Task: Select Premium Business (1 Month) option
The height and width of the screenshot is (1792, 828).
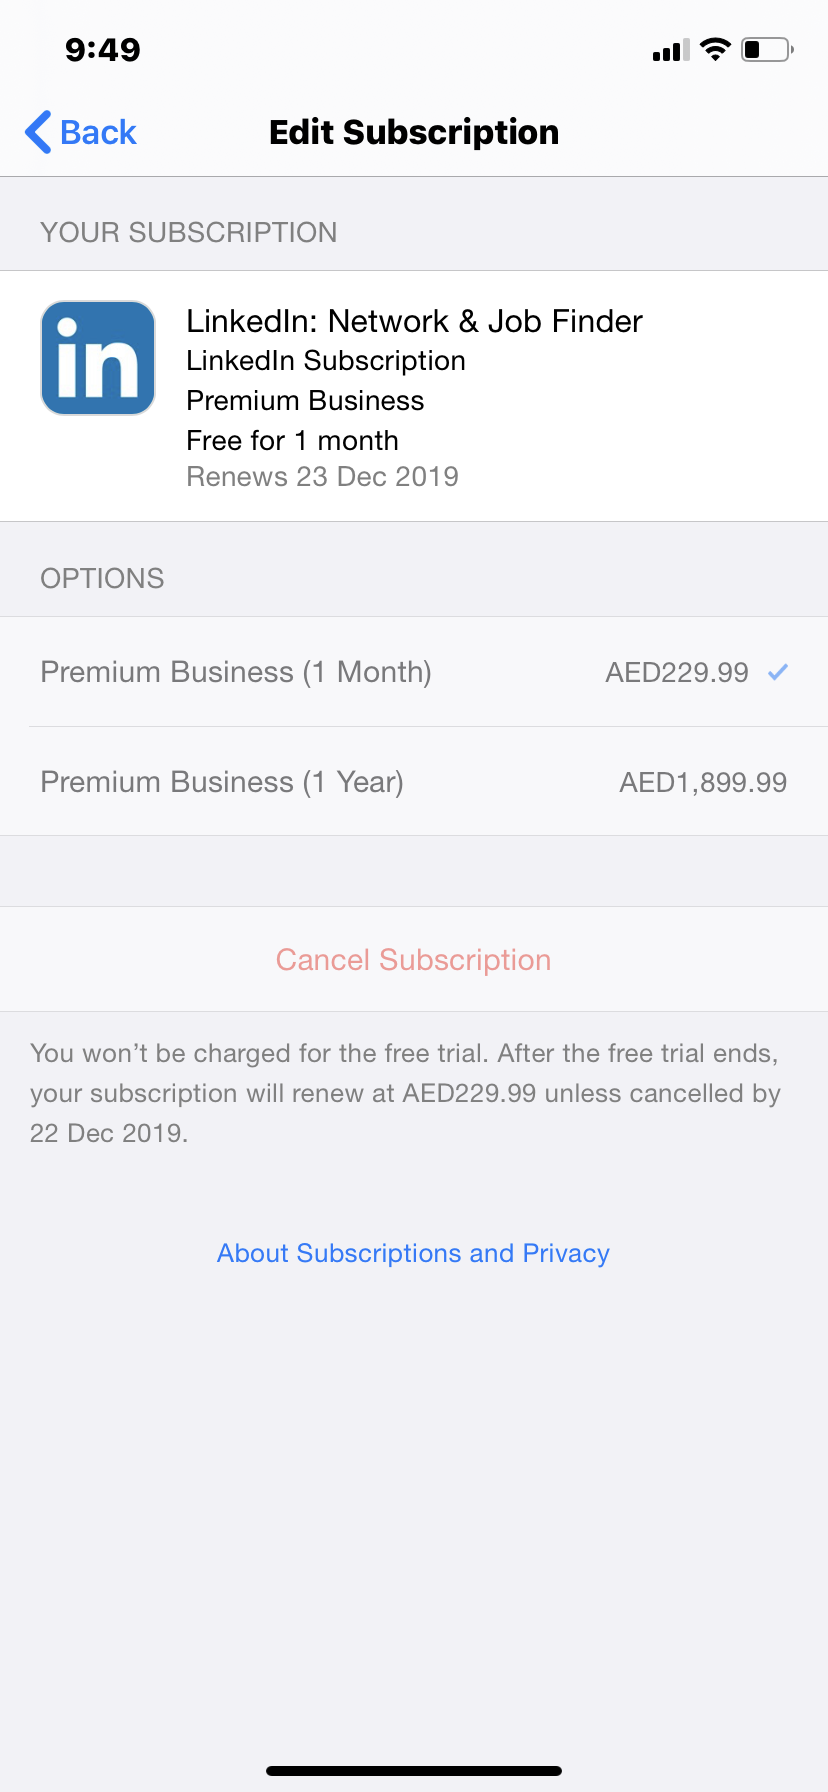Action: (x=236, y=672)
